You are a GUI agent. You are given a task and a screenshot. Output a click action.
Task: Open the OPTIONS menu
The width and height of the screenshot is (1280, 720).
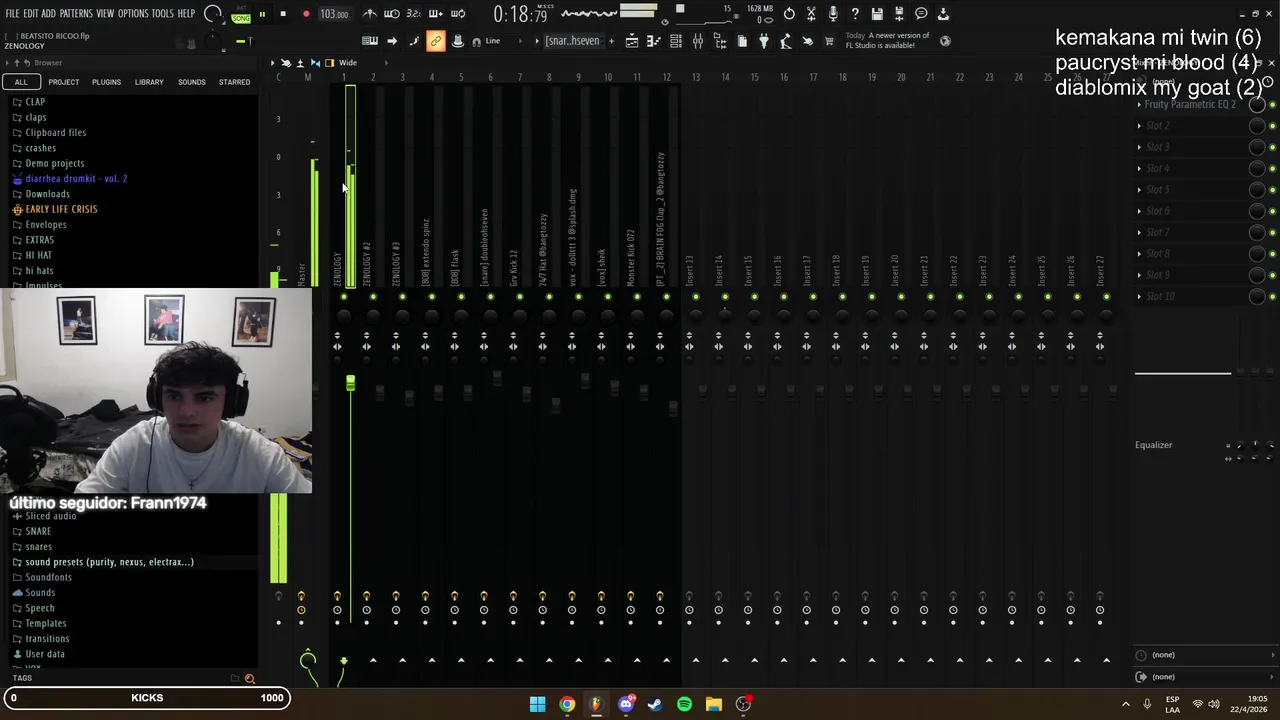point(133,14)
